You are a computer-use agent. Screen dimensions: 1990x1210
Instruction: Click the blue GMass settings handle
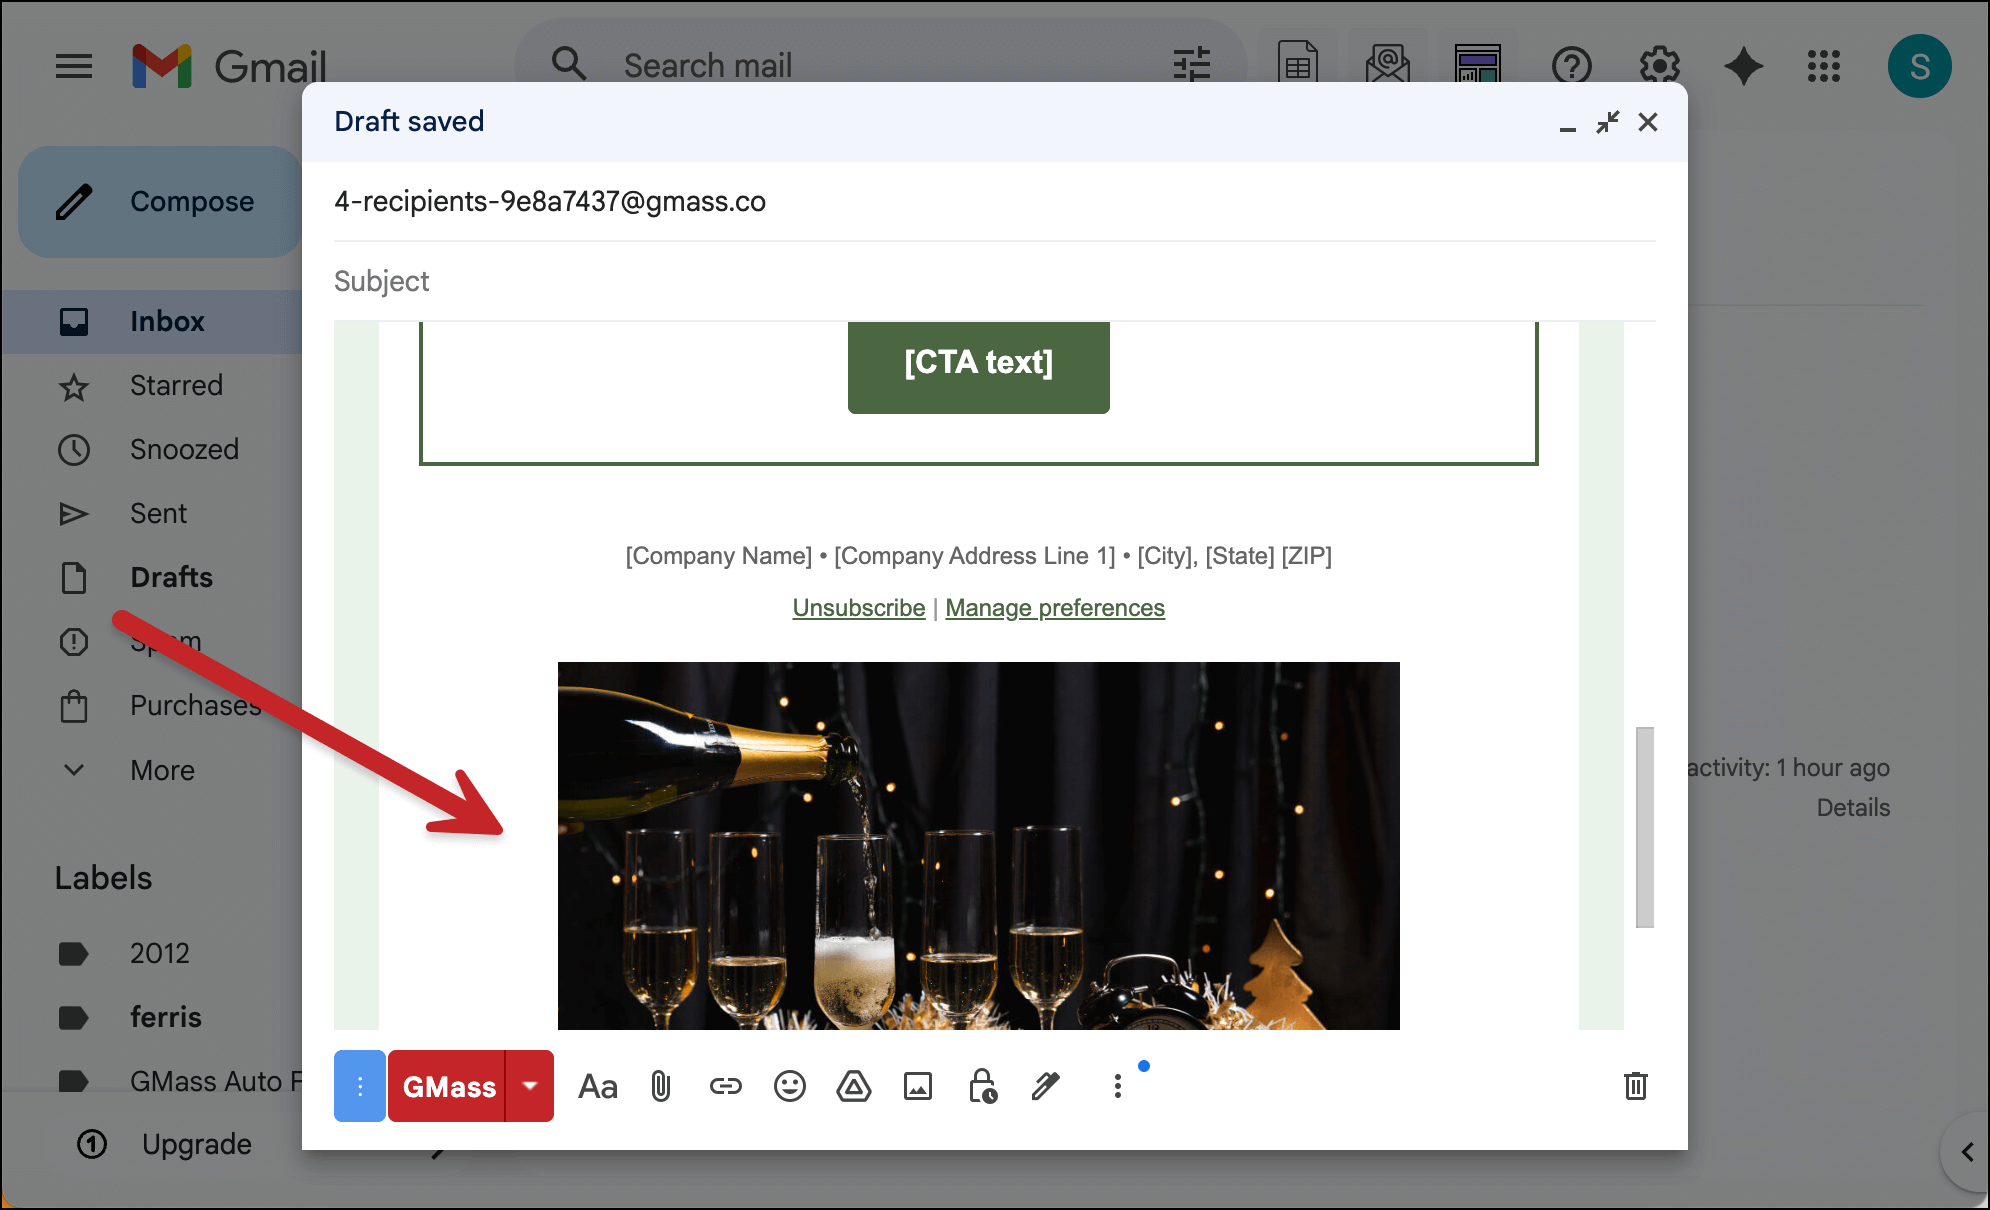click(360, 1086)
